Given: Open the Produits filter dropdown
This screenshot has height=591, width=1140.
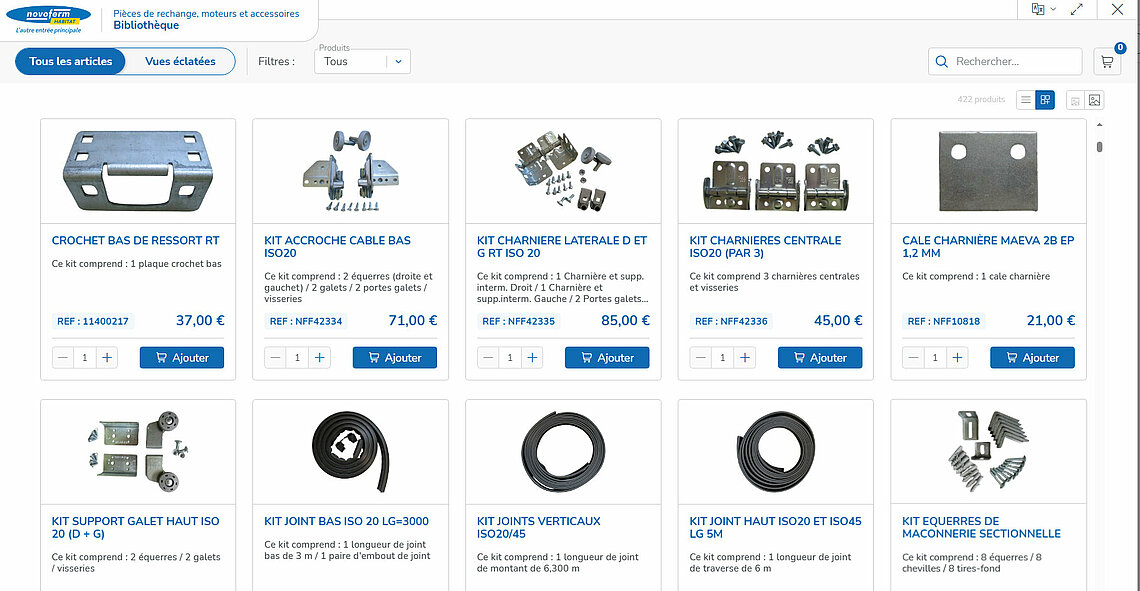Looking at the screenshot, I should click(362, 61).
